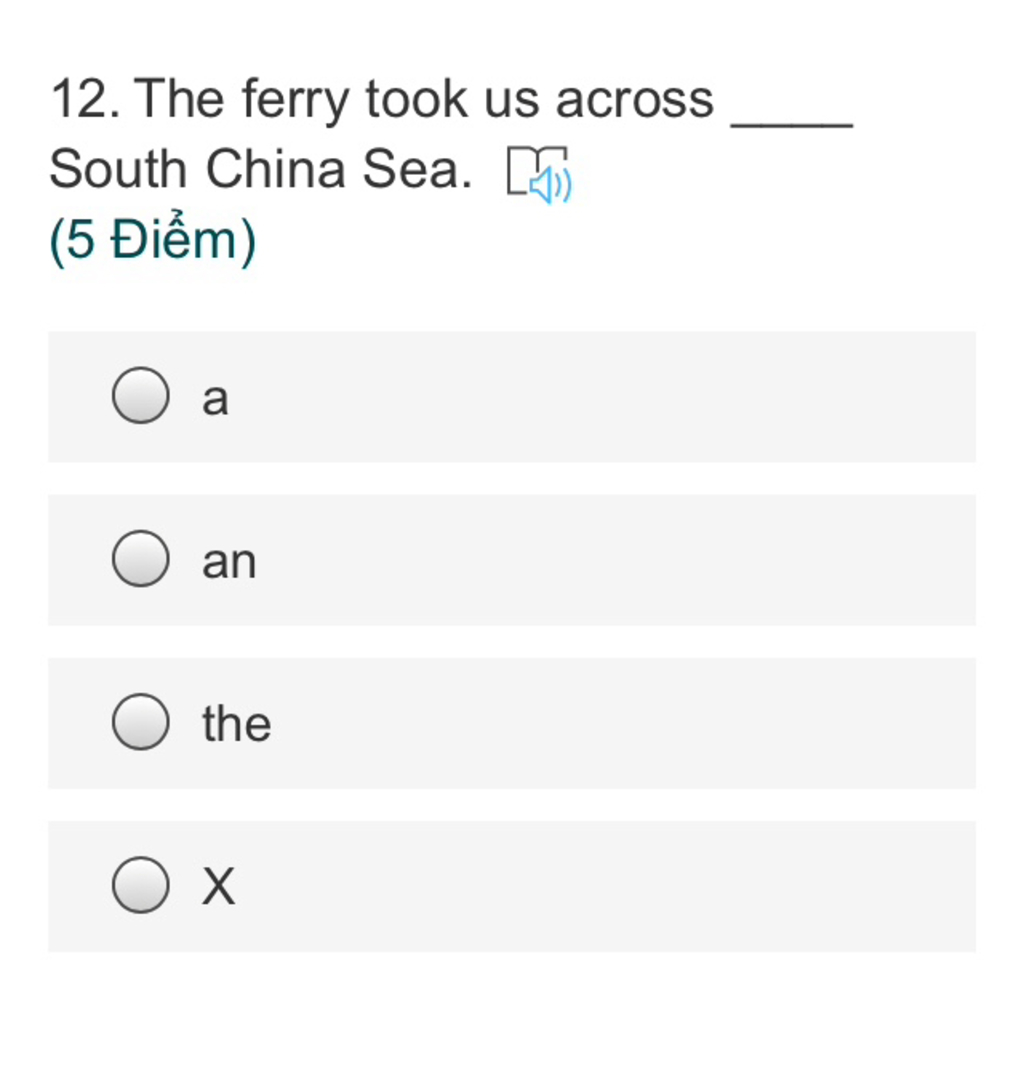Screen dimensions: 1024x1069
Task: Click the question number '12.'
Action: 86,100
